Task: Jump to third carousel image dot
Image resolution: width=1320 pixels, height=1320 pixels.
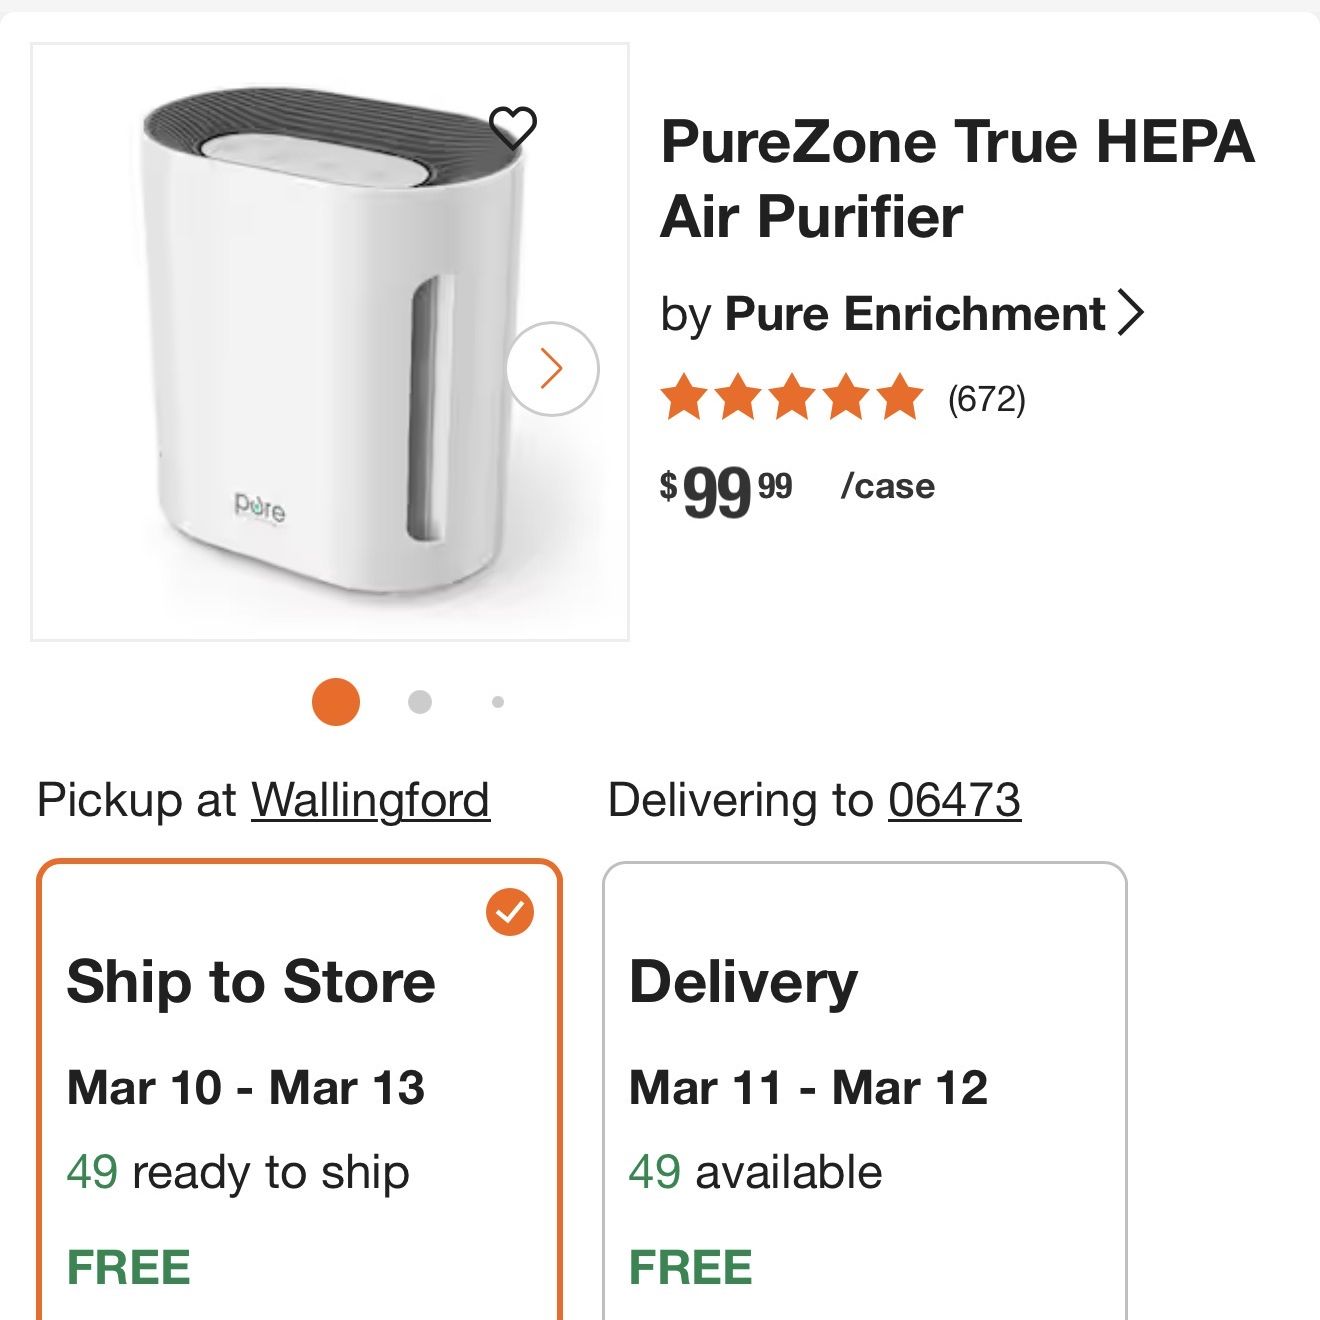Action: 498,702
